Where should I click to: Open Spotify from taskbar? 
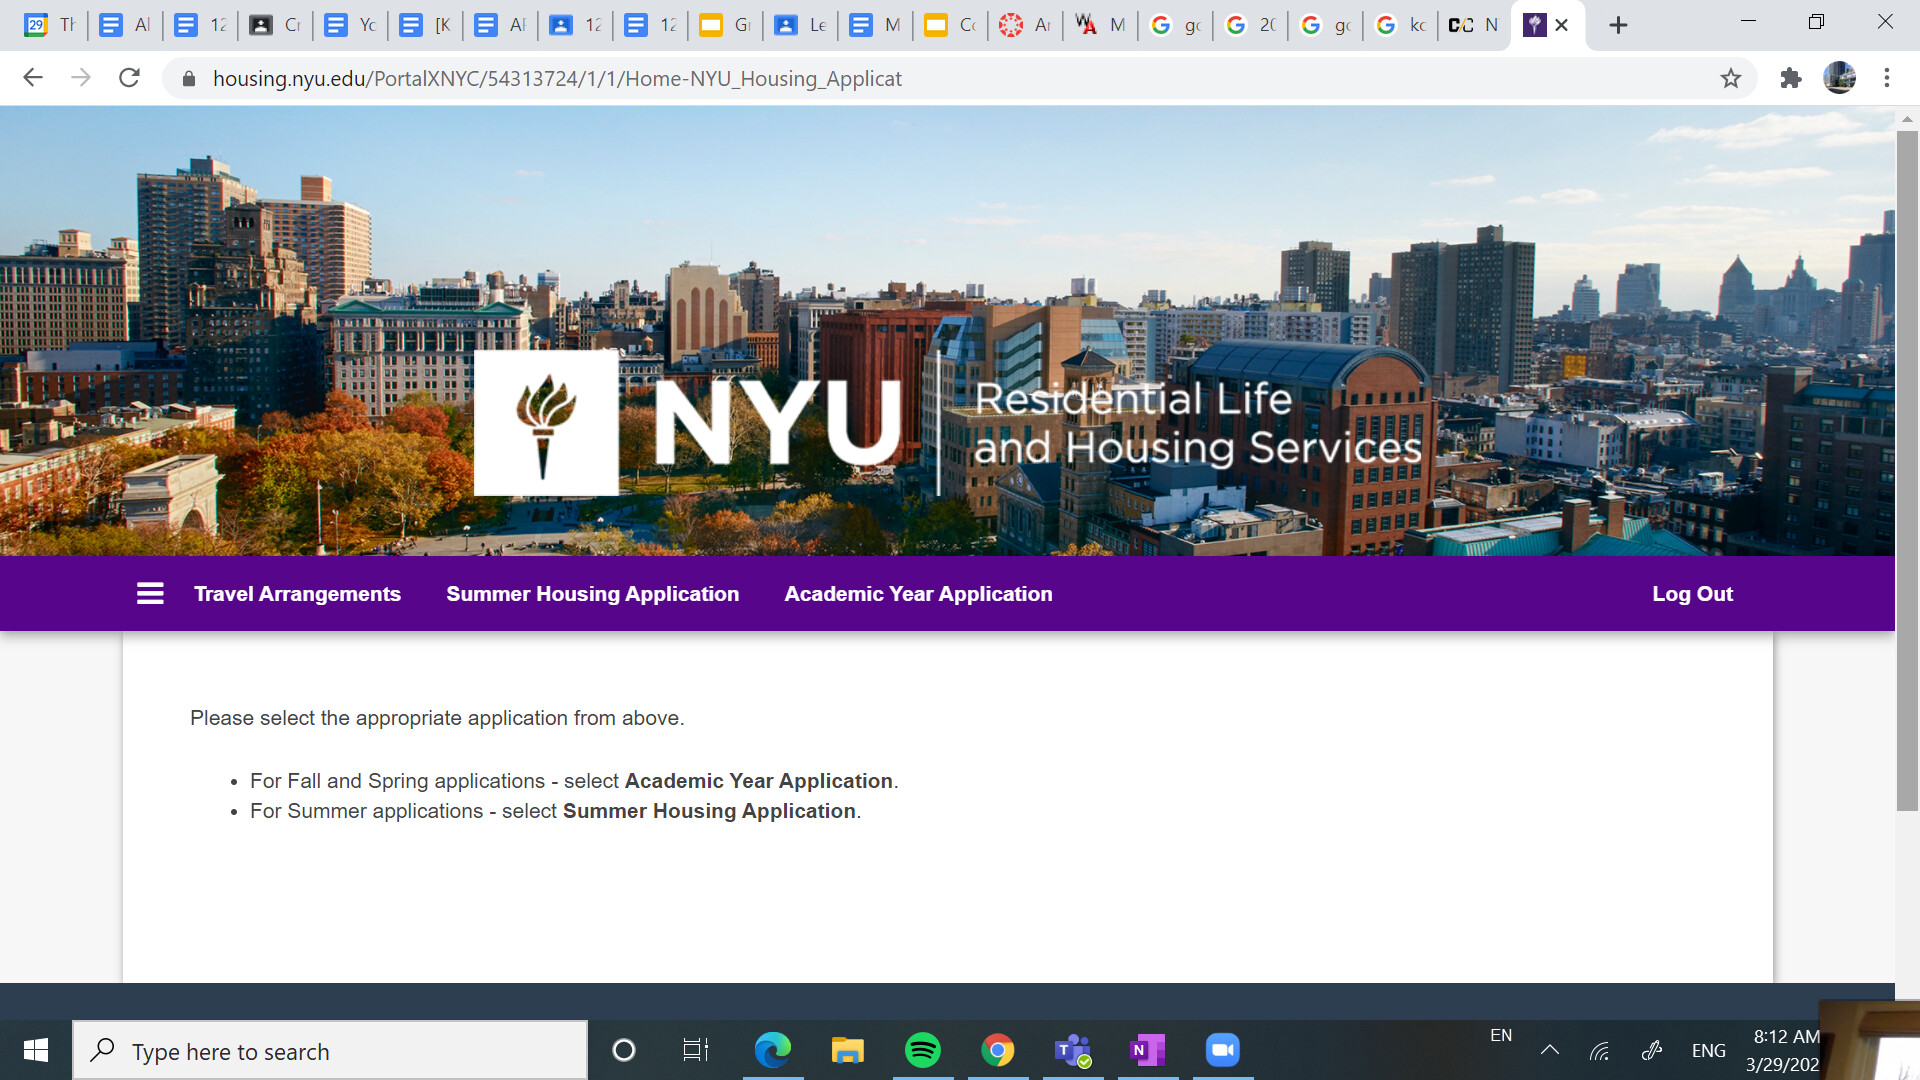click(x=922, y=1050)
